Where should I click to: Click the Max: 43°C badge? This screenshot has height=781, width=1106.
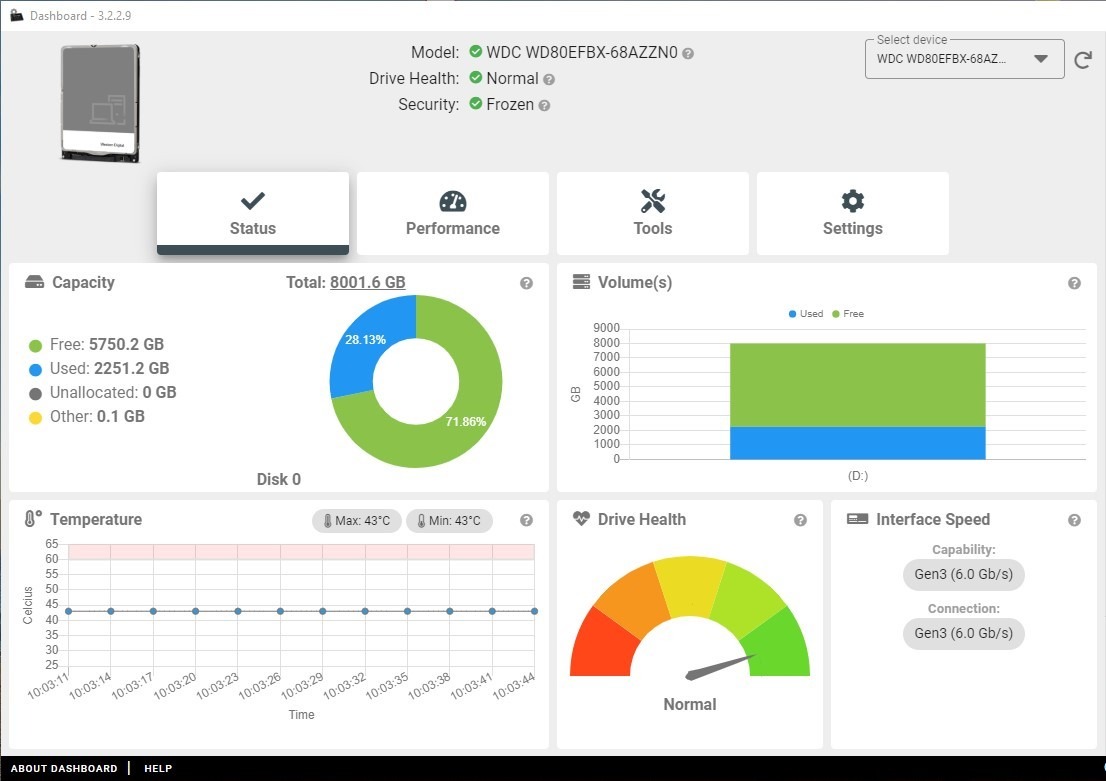coord(357,521)
